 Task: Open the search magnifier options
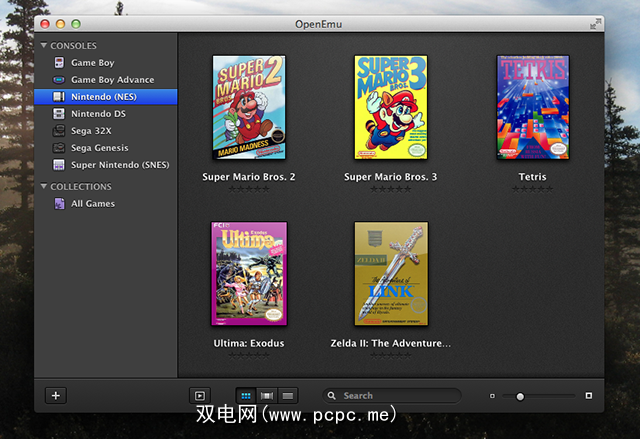[x=332, y=396]
